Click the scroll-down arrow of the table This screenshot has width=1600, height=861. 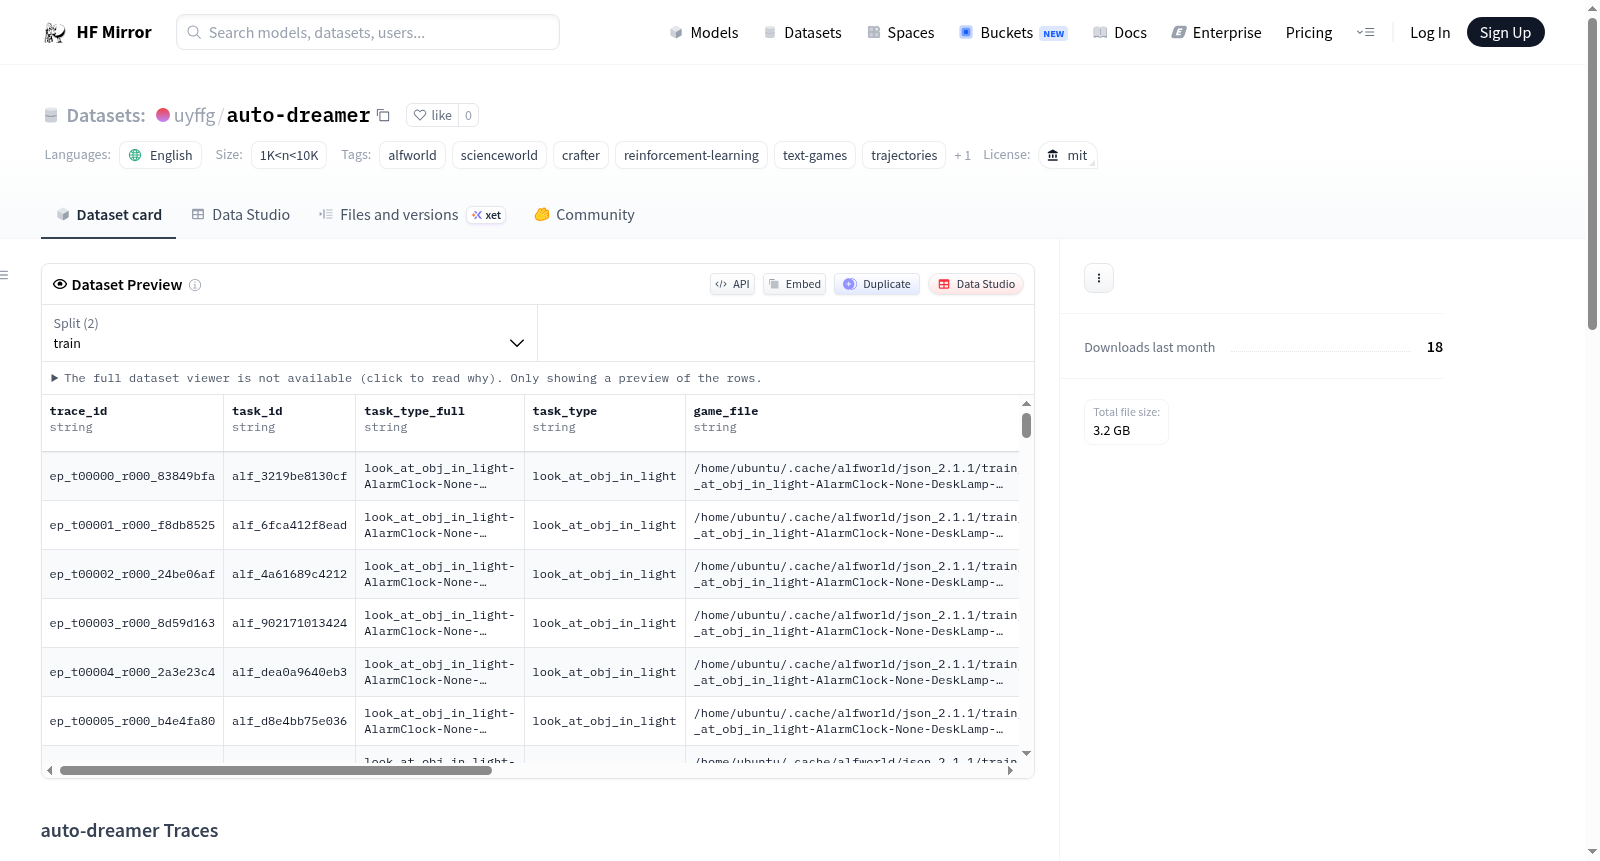(x=1026, y=753)
